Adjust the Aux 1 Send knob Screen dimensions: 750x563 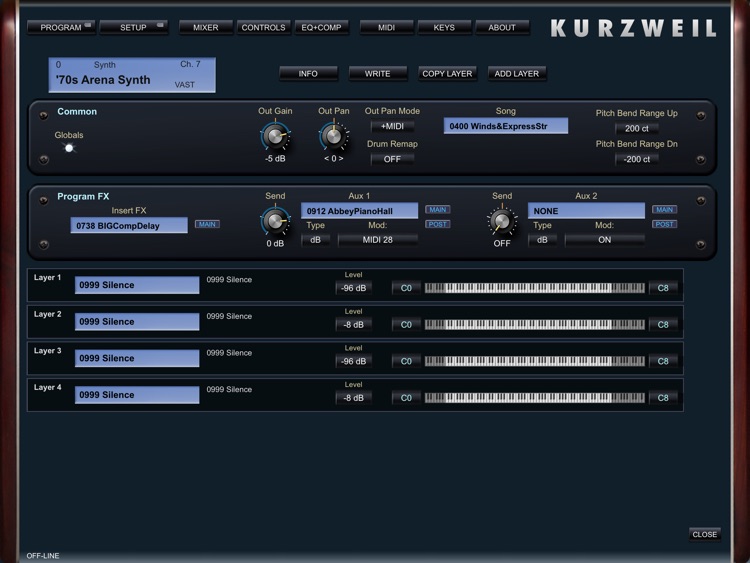(276, 221)
